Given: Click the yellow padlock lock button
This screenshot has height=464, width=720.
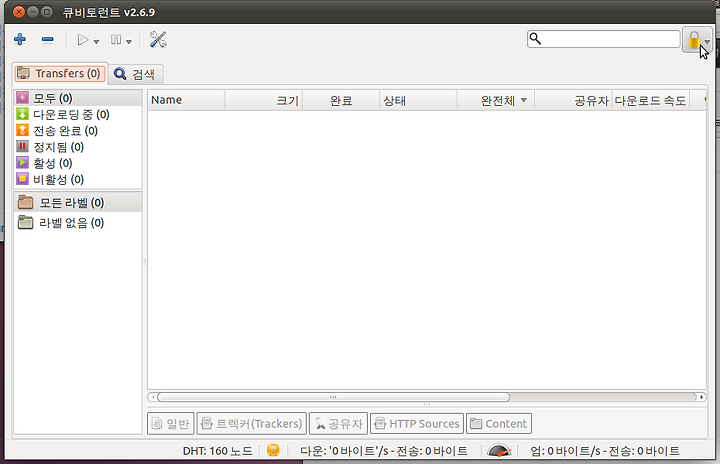Looking at the screenshot, I should tap(693, 40).
